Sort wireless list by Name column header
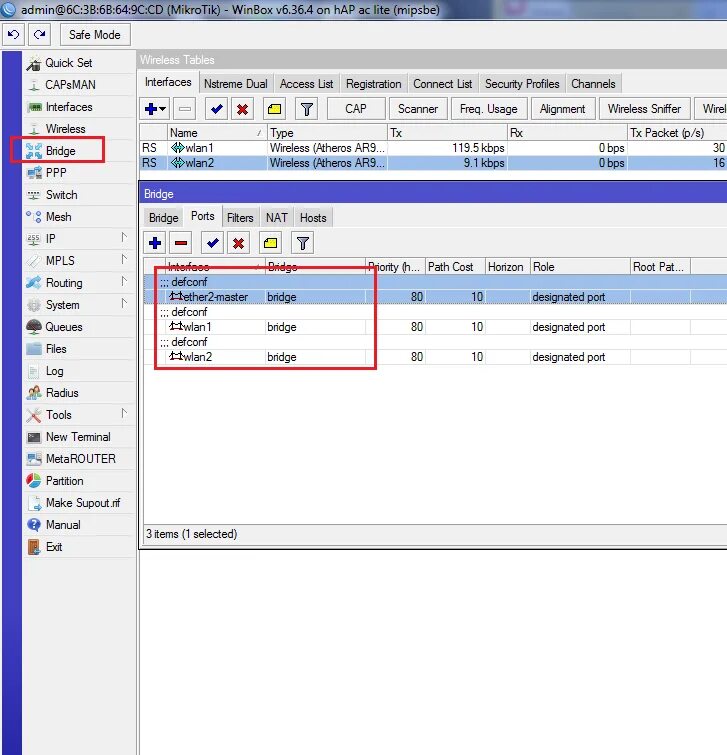This screenshot has width=727, height=755. click(x=217, y=133)
